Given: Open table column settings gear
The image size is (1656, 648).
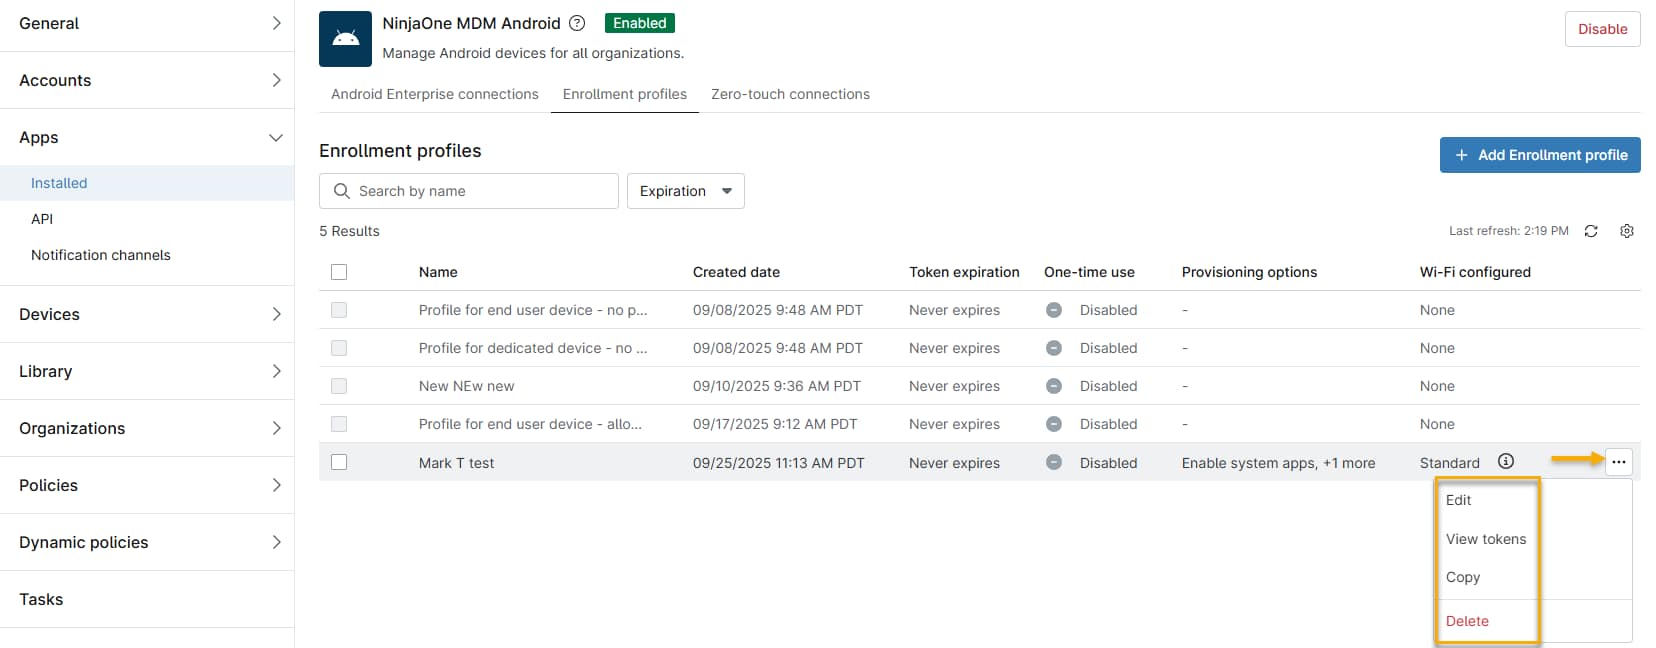Looking at the screenshot, I should click(x=1627, y=231).
